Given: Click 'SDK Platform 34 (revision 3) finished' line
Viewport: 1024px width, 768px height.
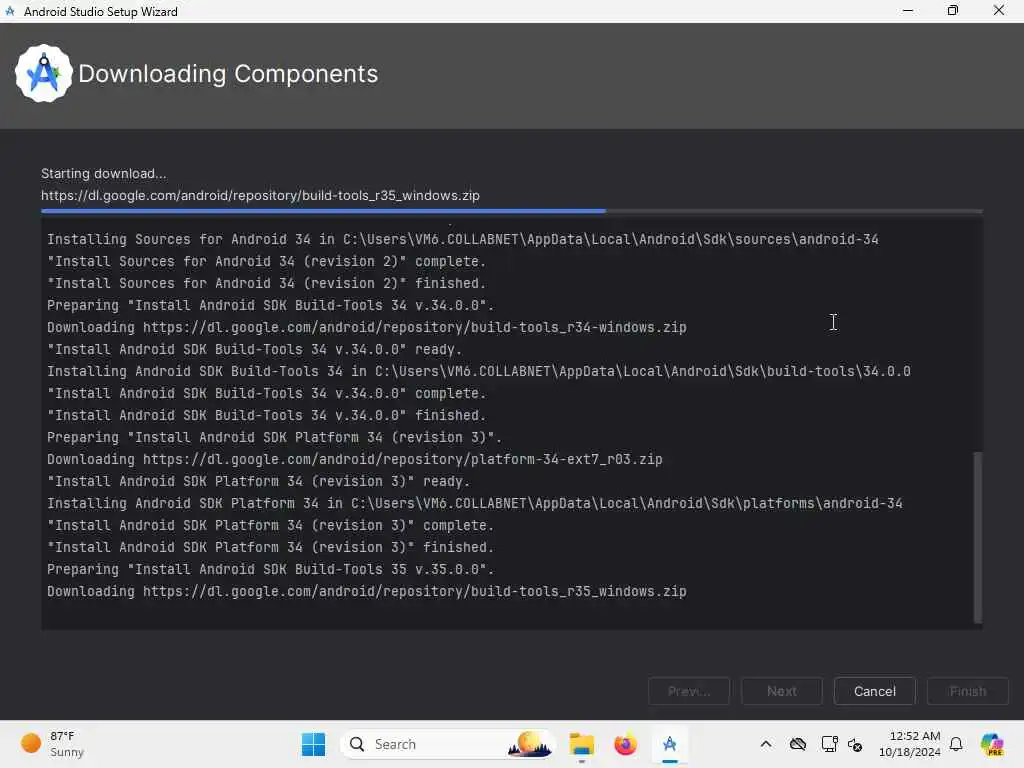Looking at the screenshot, I should point(270,547).
